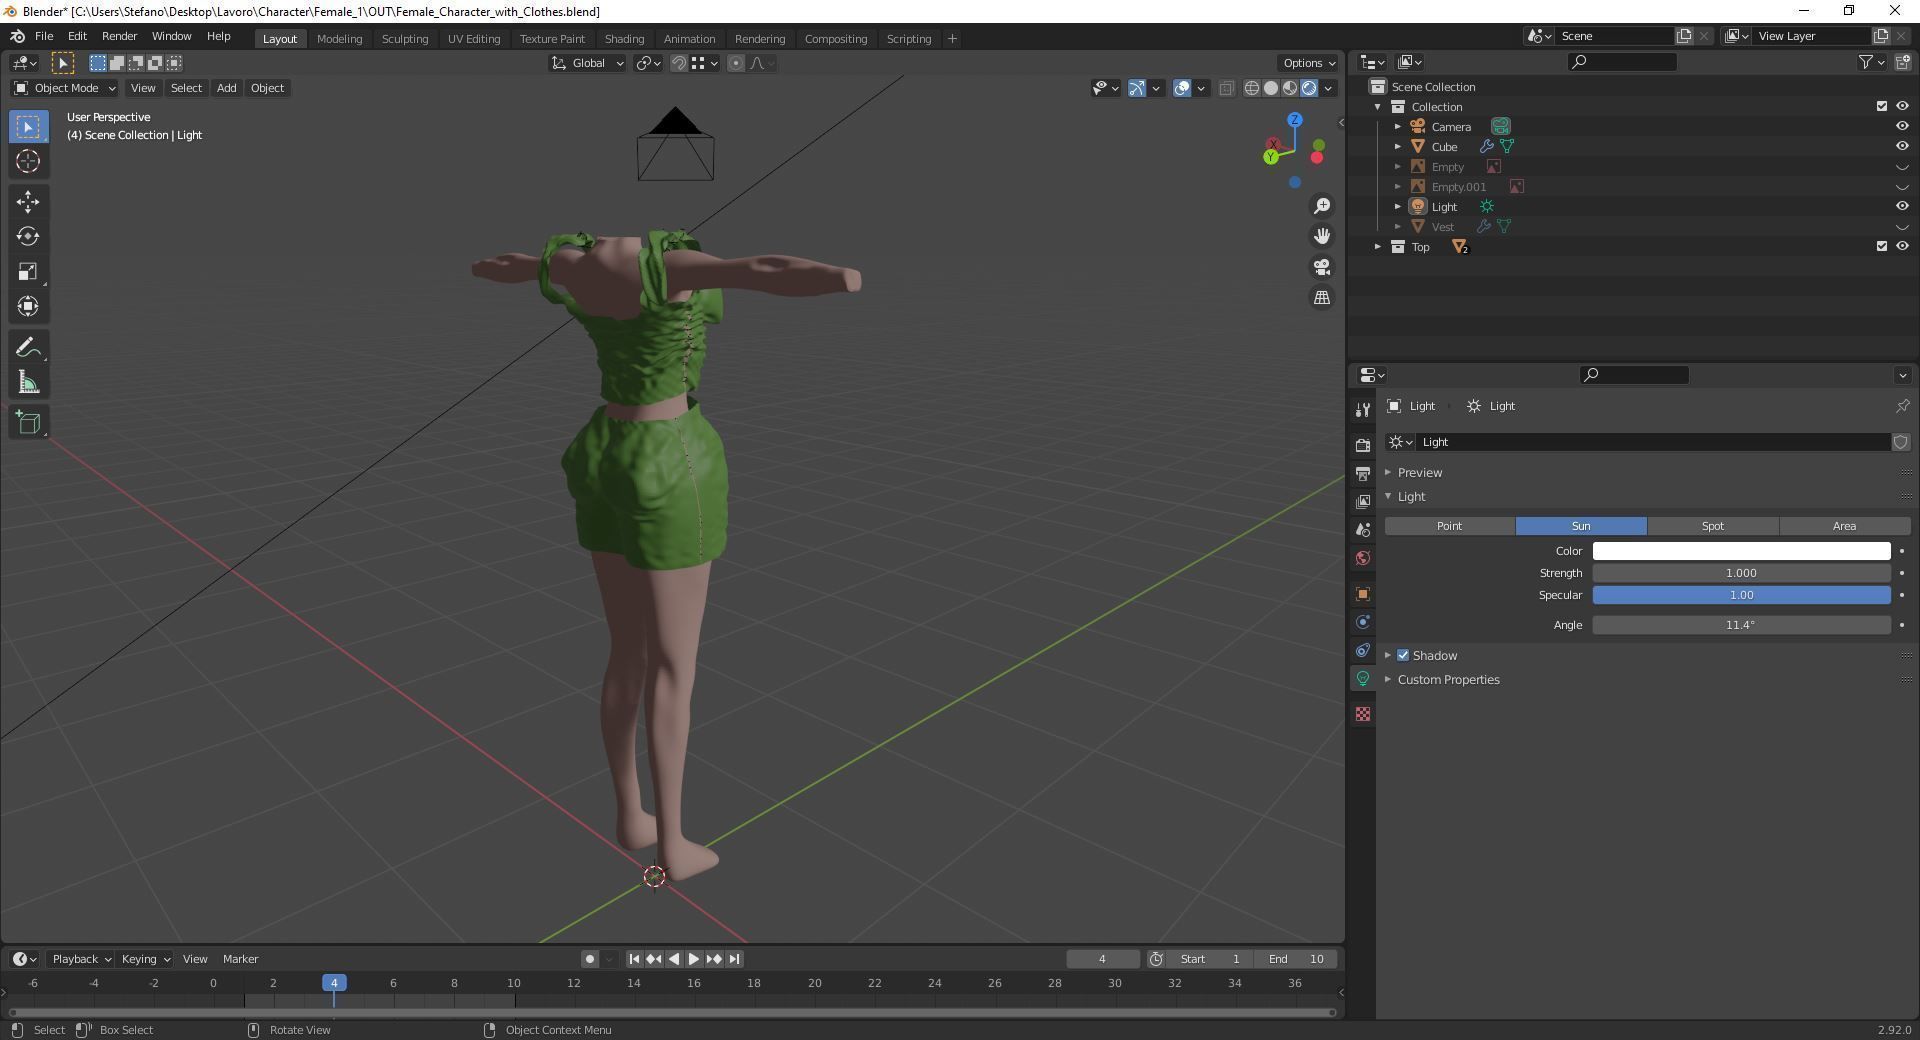Open the light Color swatch
Screen dimensions: 1920x1040
[x=1741, y=551]
